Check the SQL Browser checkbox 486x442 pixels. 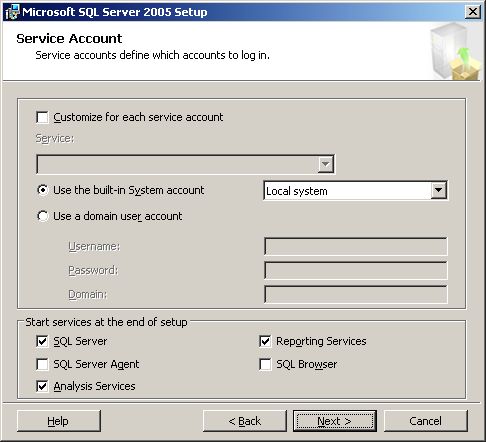click(x=265, y=364)
